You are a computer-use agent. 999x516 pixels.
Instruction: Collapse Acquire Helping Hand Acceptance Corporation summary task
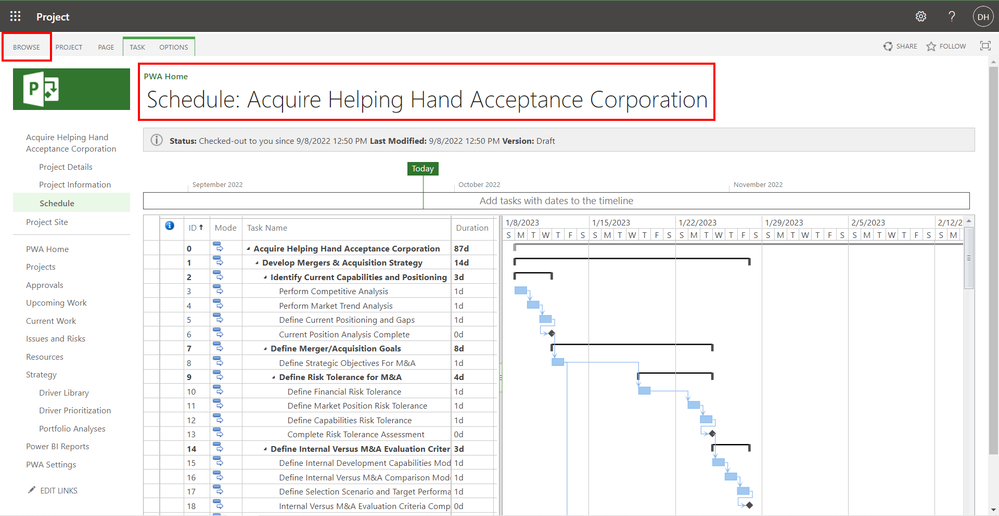point(248,249)
